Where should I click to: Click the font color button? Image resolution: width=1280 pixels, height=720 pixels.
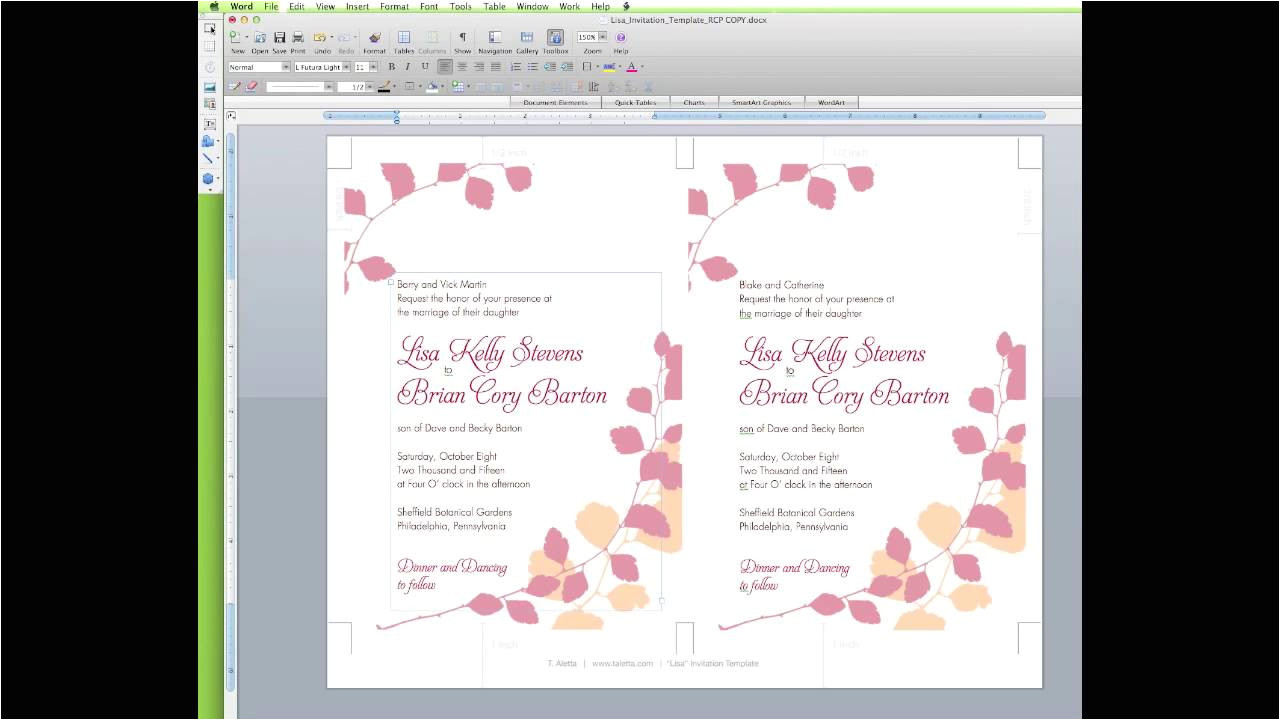pos(631,67)
